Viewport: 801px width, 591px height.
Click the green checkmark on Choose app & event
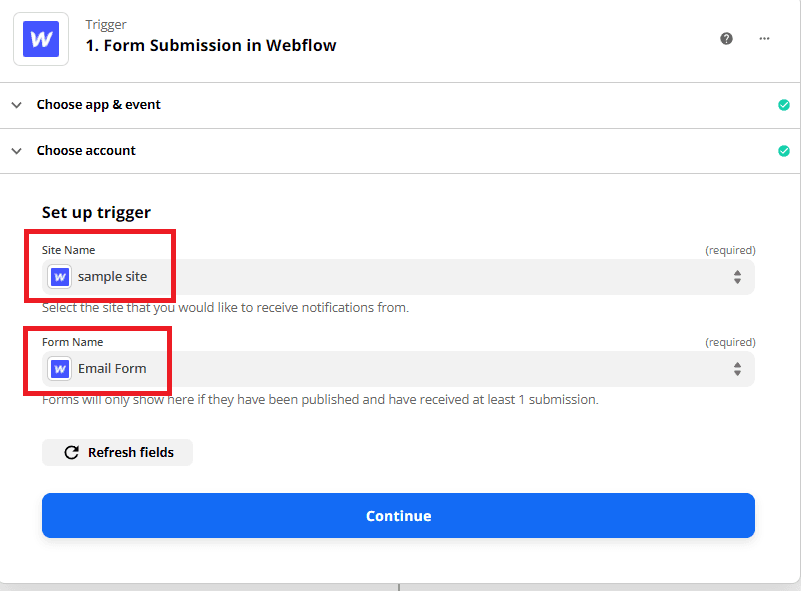pos(784,104)
